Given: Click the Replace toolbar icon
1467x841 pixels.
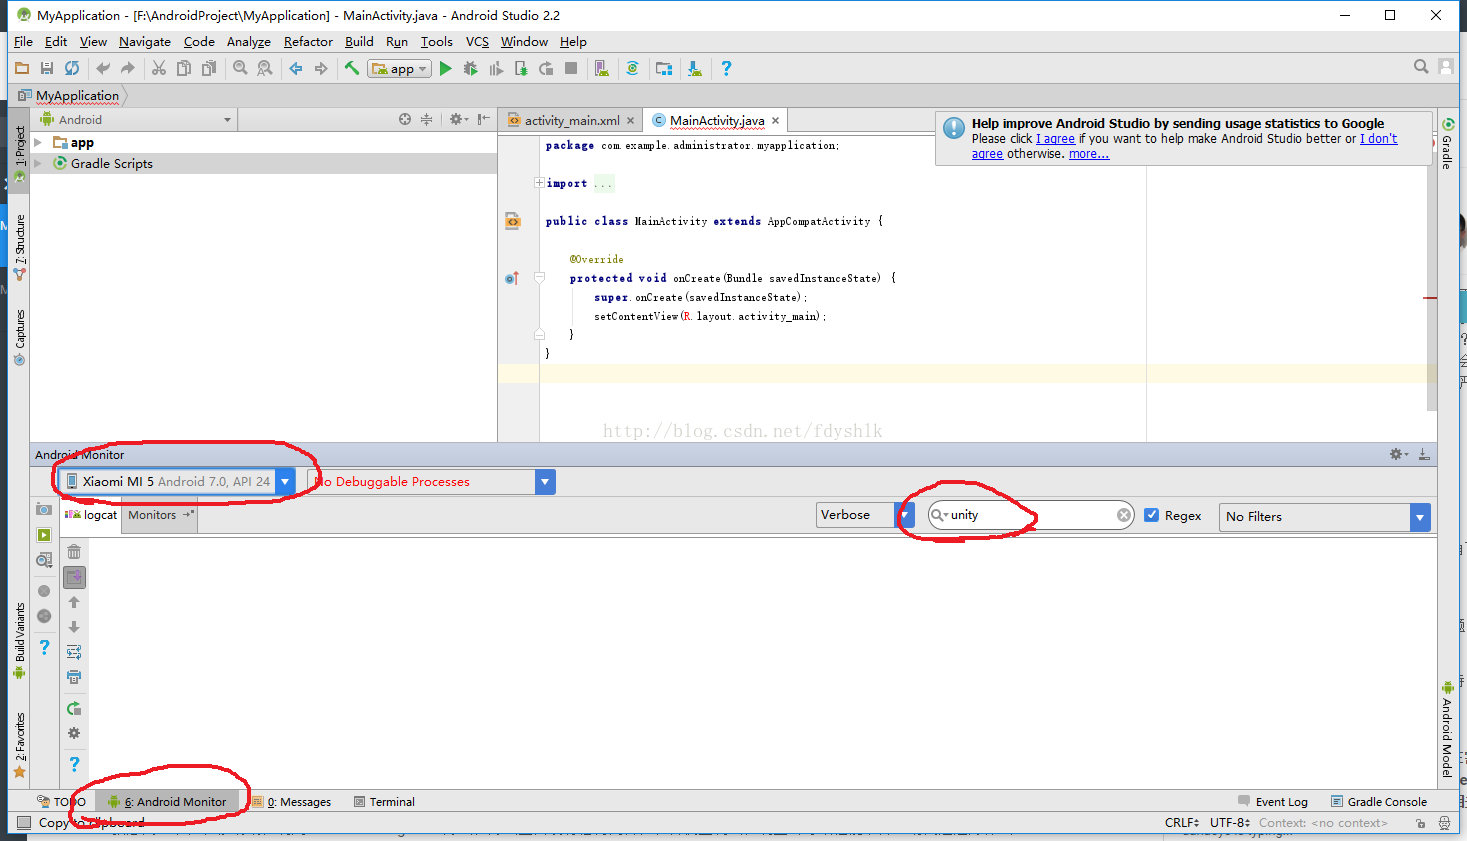Looking at the screenshot, I should (x=265, y=68).
